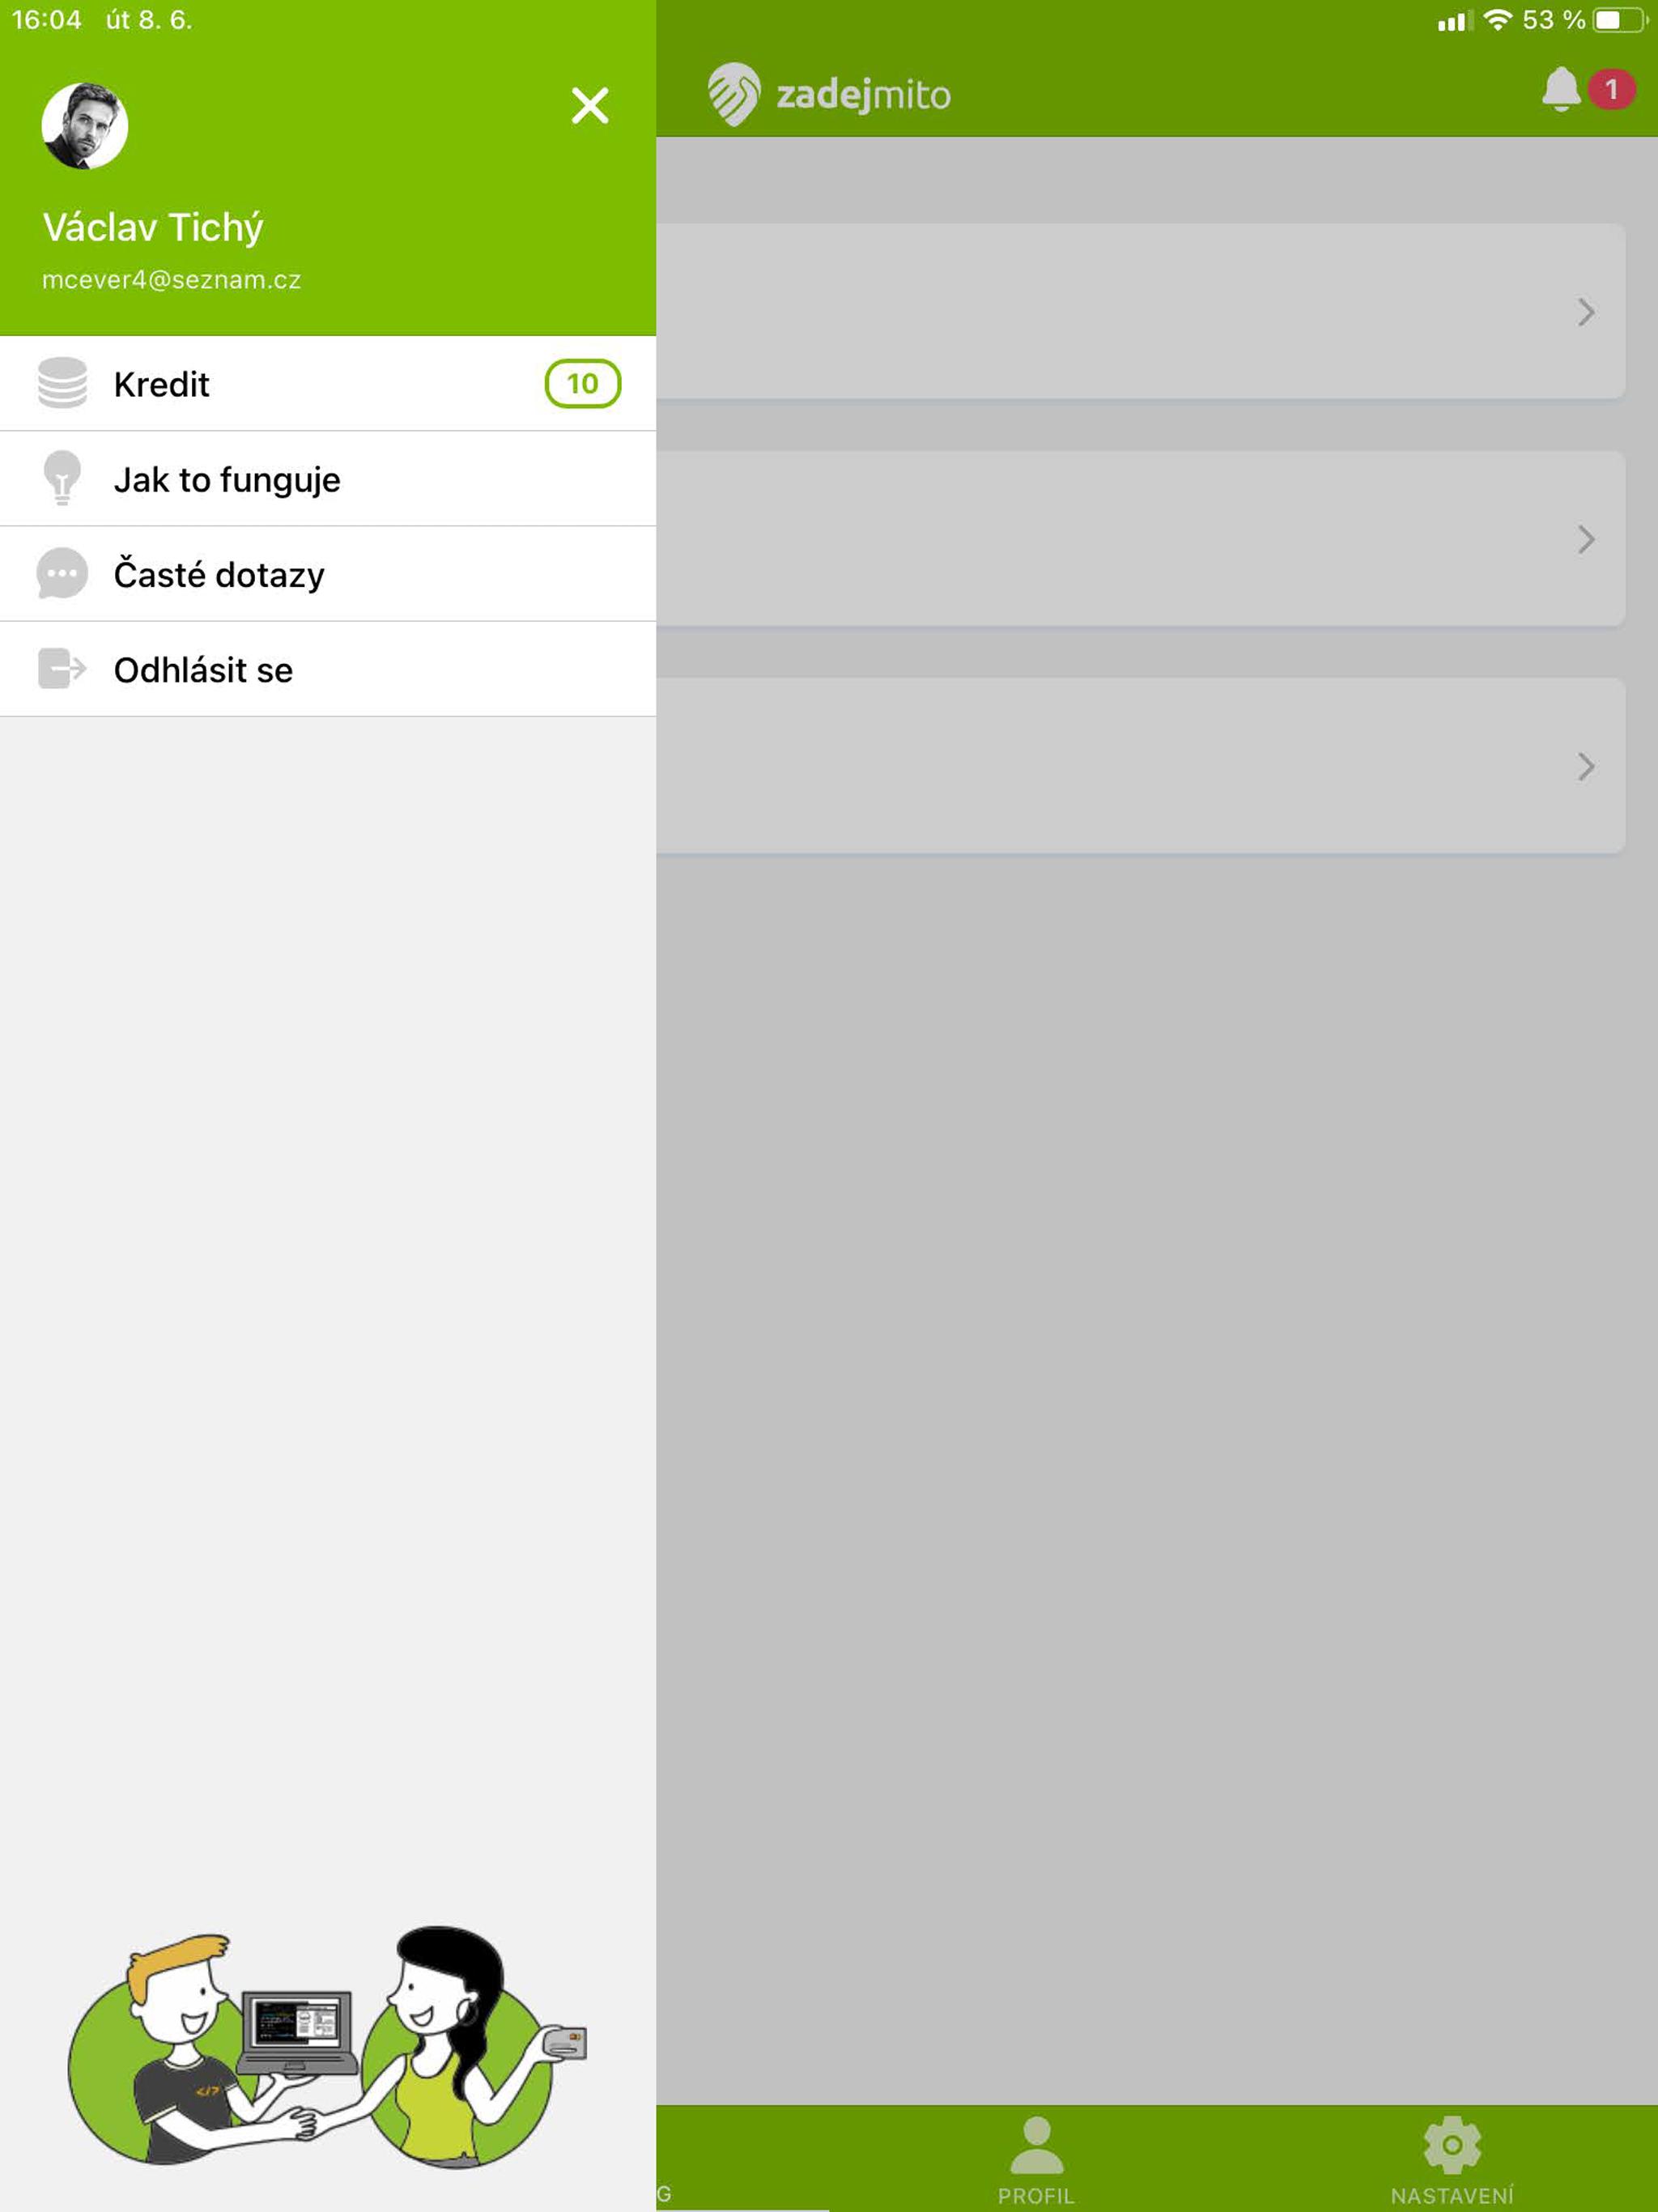Image resolution: width=1658 pixels, height=2212 pixels.
Task: Tap the mcever4@seznam.cz email text
Action: 171,280
